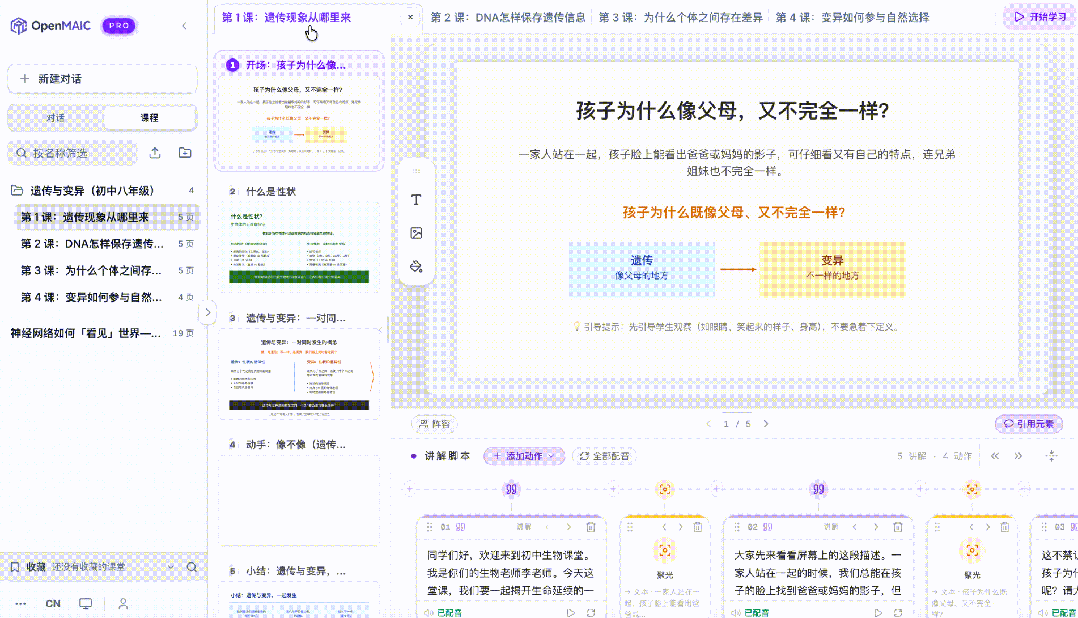Click the plus insert marker at the timeline start

pyautogui.click(x=410, y=489)
